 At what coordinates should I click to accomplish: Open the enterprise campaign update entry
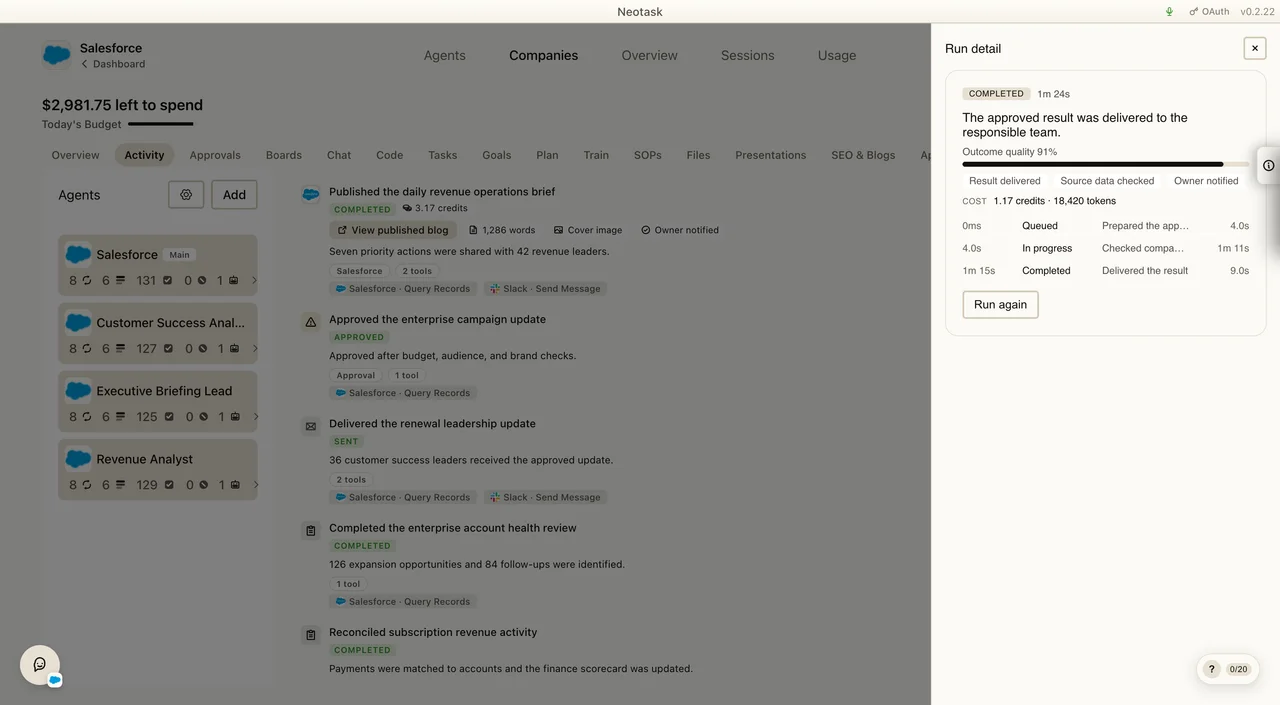point(437,320)
